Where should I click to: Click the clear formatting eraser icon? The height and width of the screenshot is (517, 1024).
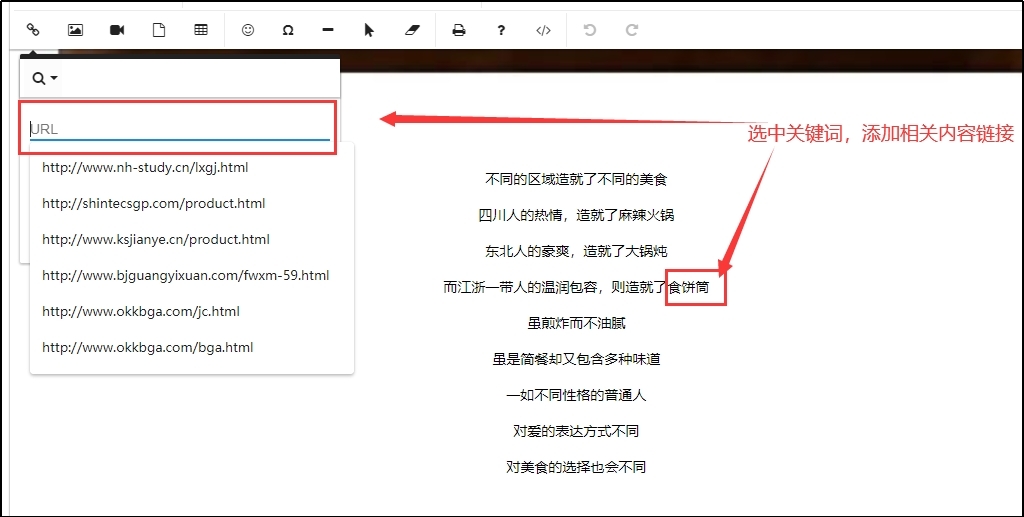(x=412, y=30)
